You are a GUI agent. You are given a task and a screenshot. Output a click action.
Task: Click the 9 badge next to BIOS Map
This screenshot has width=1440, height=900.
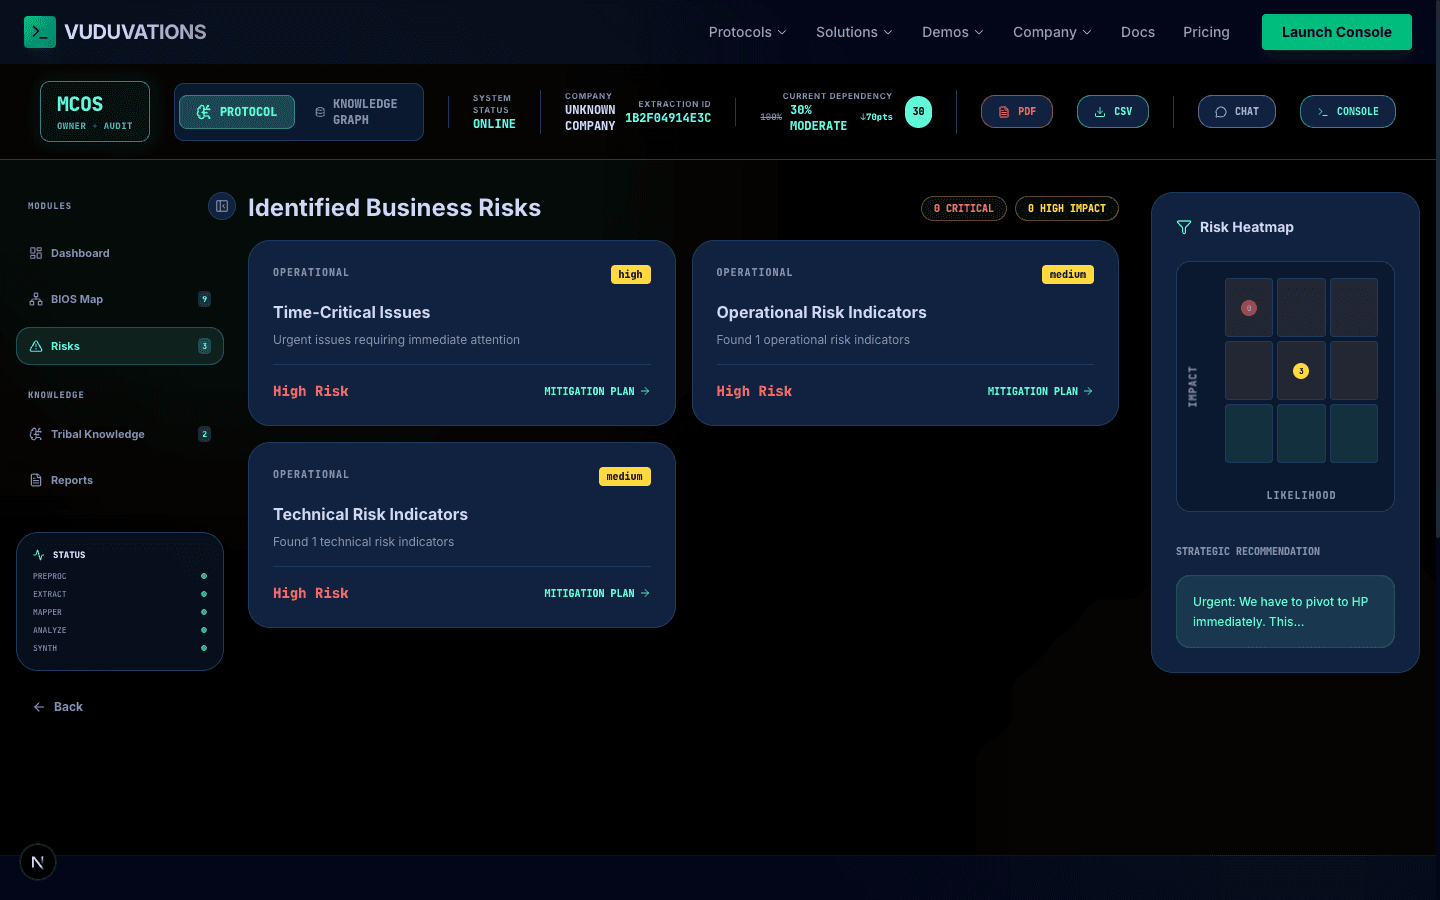[204, 299]
